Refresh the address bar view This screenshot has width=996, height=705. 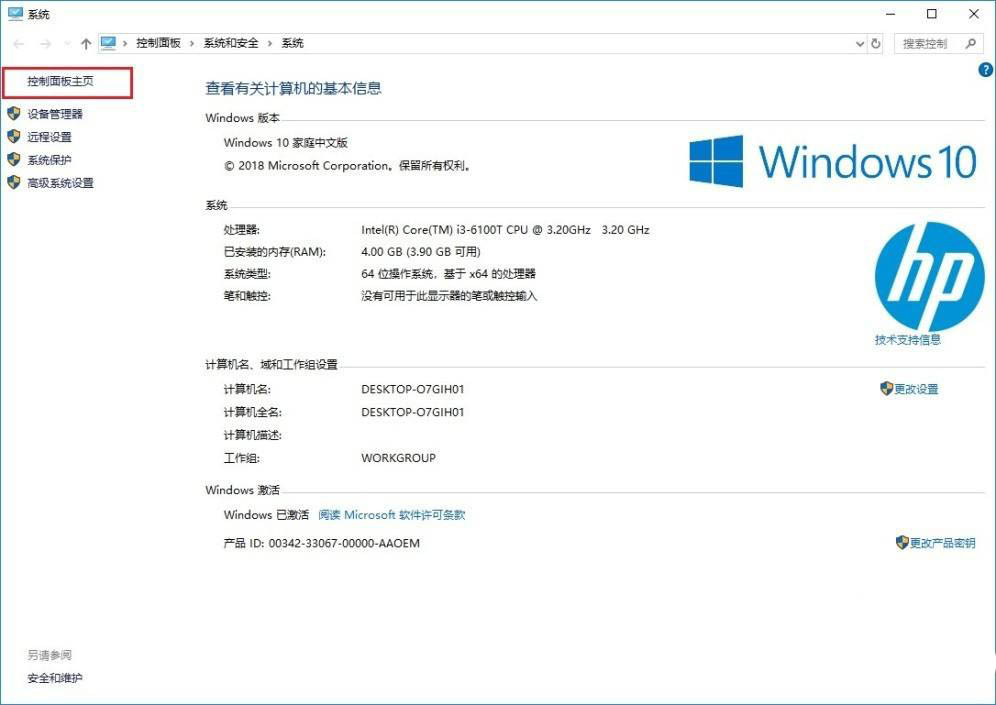(x=876, y=44)
